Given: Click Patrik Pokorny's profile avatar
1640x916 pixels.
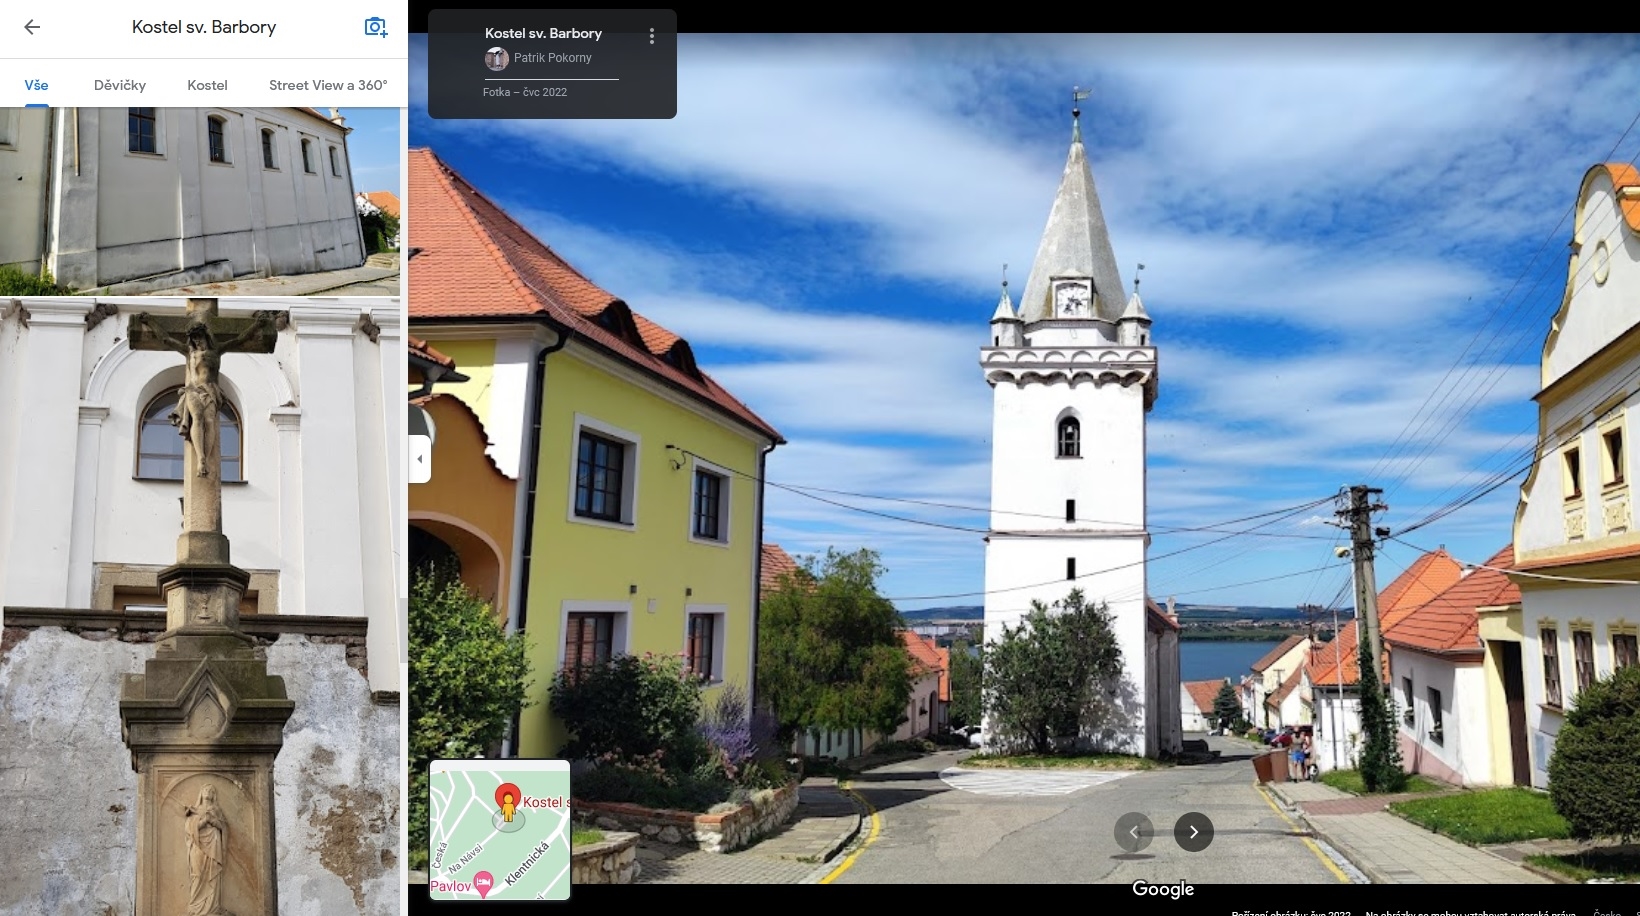Looking at the screenshot, I should tap(496, 59).
